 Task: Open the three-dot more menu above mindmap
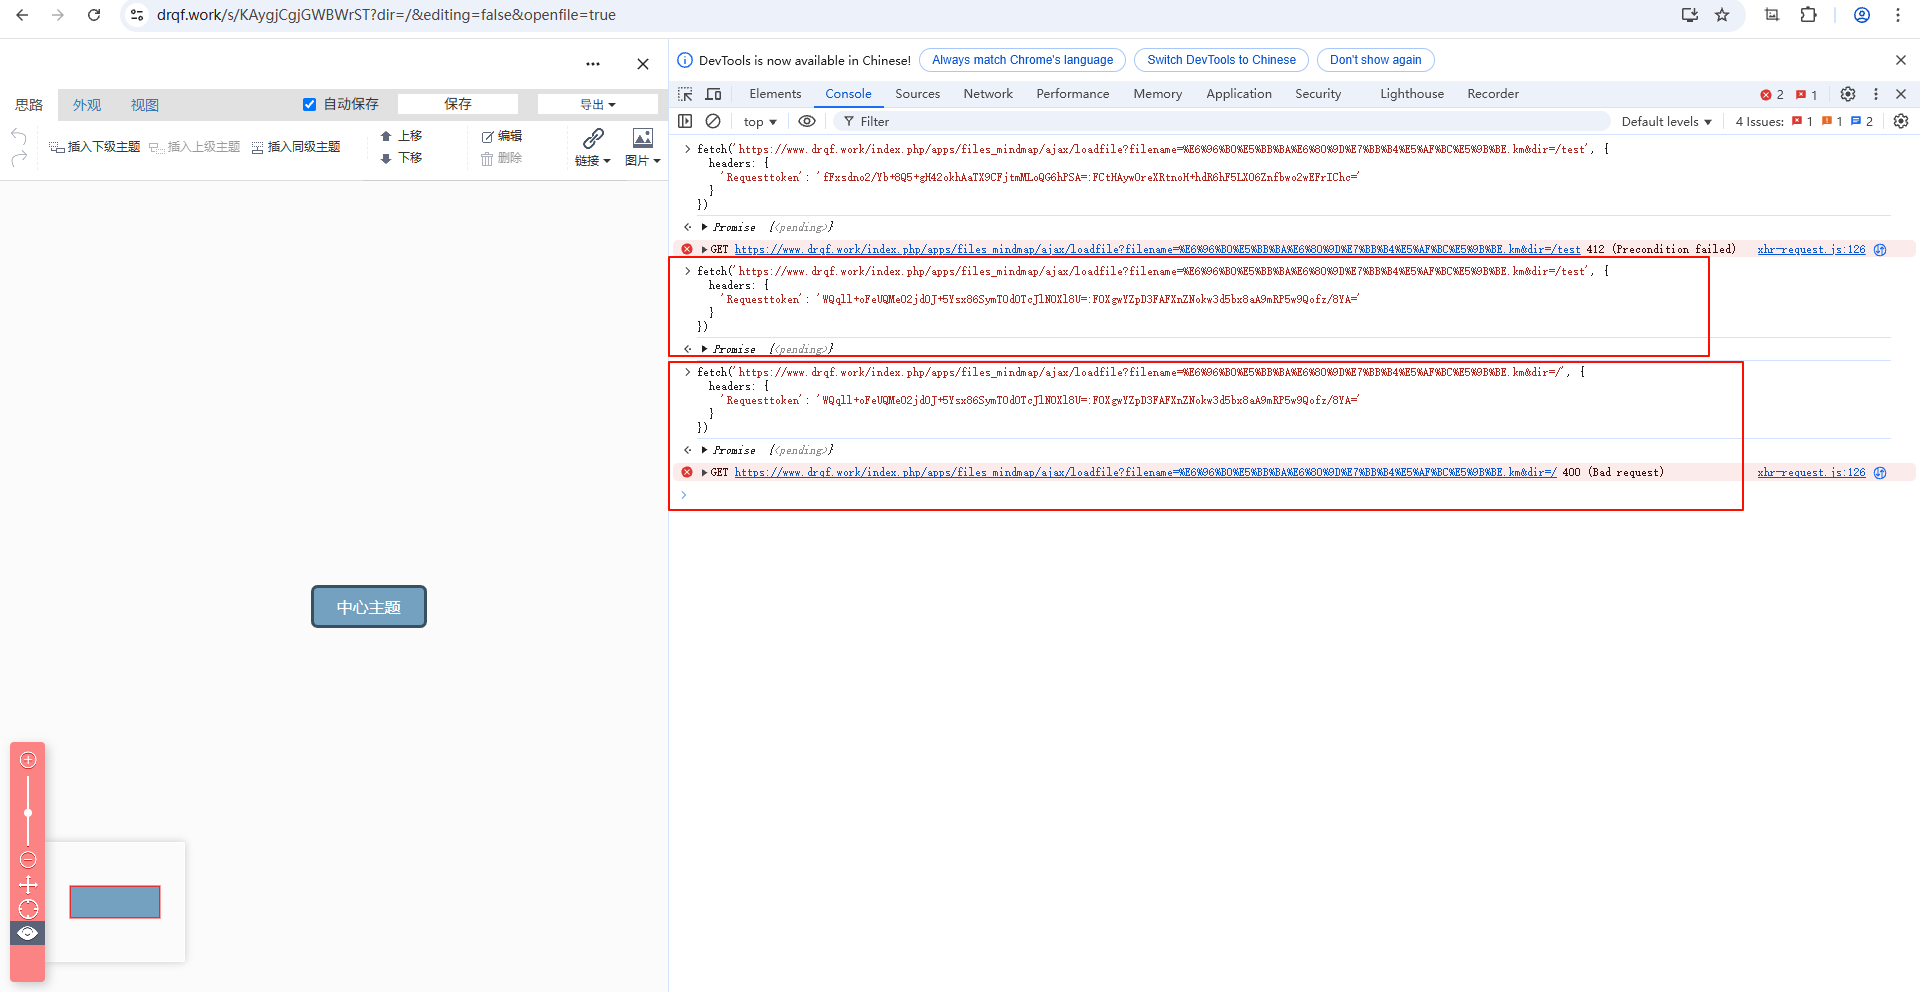[x=593, y=64]
